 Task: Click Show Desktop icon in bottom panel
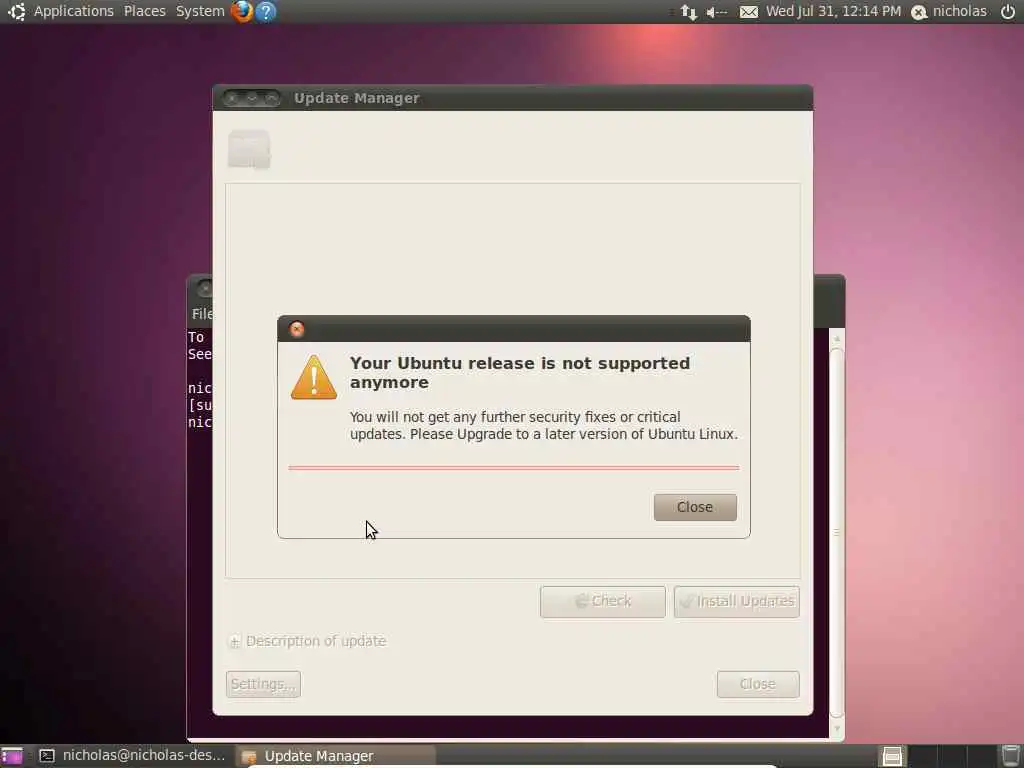pyautogui.click(x=11, y=756)
